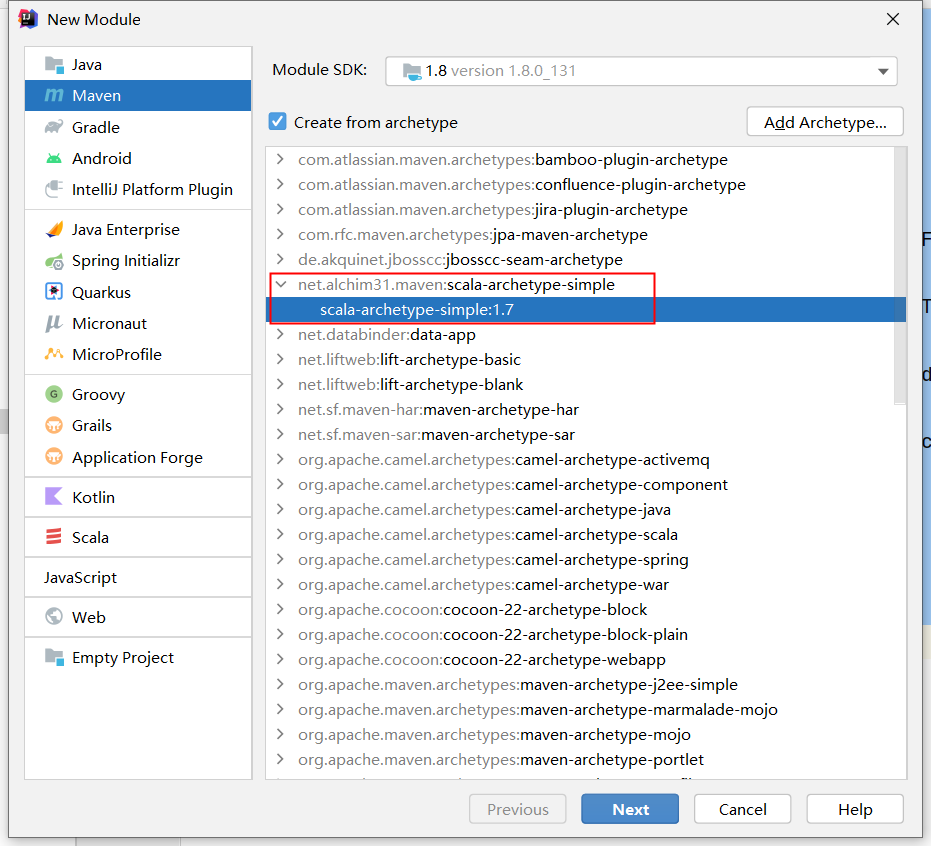Click the Maven 'm' icon
Viewport: 931px width, 846px height.
(x=54, y=96)
